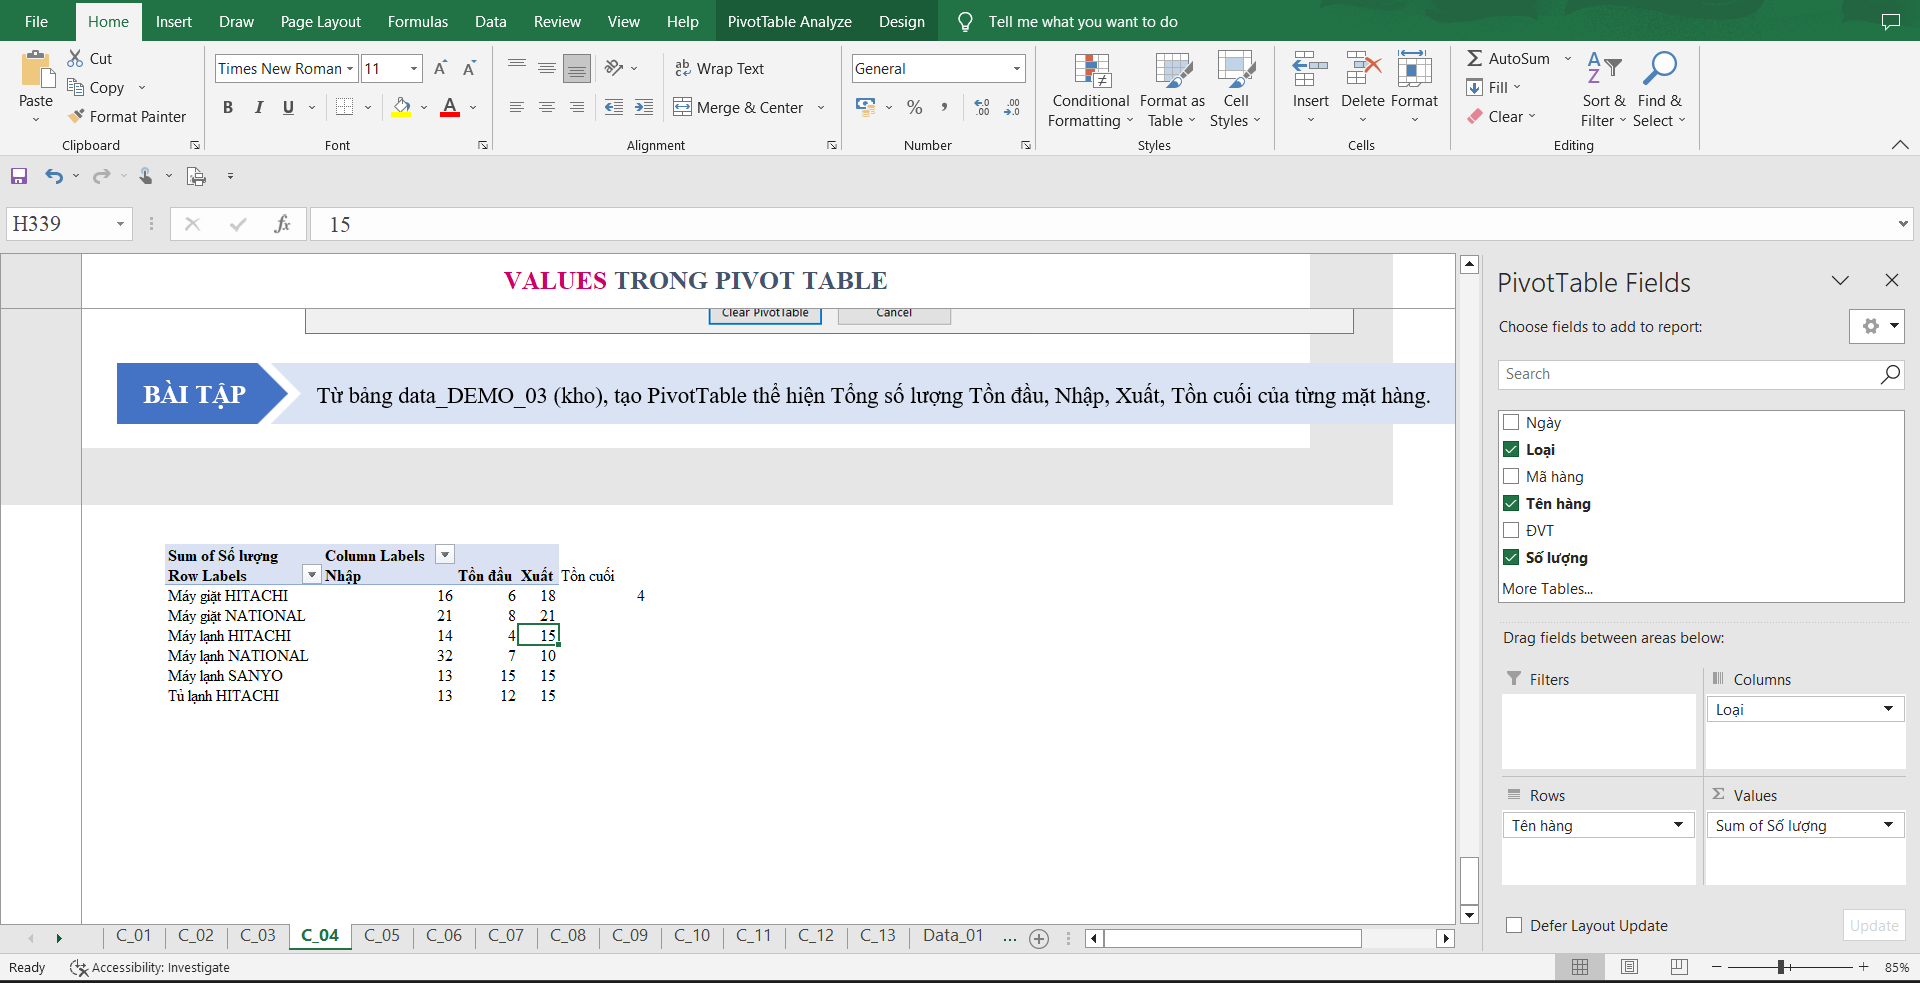Open the PivotTable Analyze tab
Screen dimensions: 1920x983
coord(789,21)
